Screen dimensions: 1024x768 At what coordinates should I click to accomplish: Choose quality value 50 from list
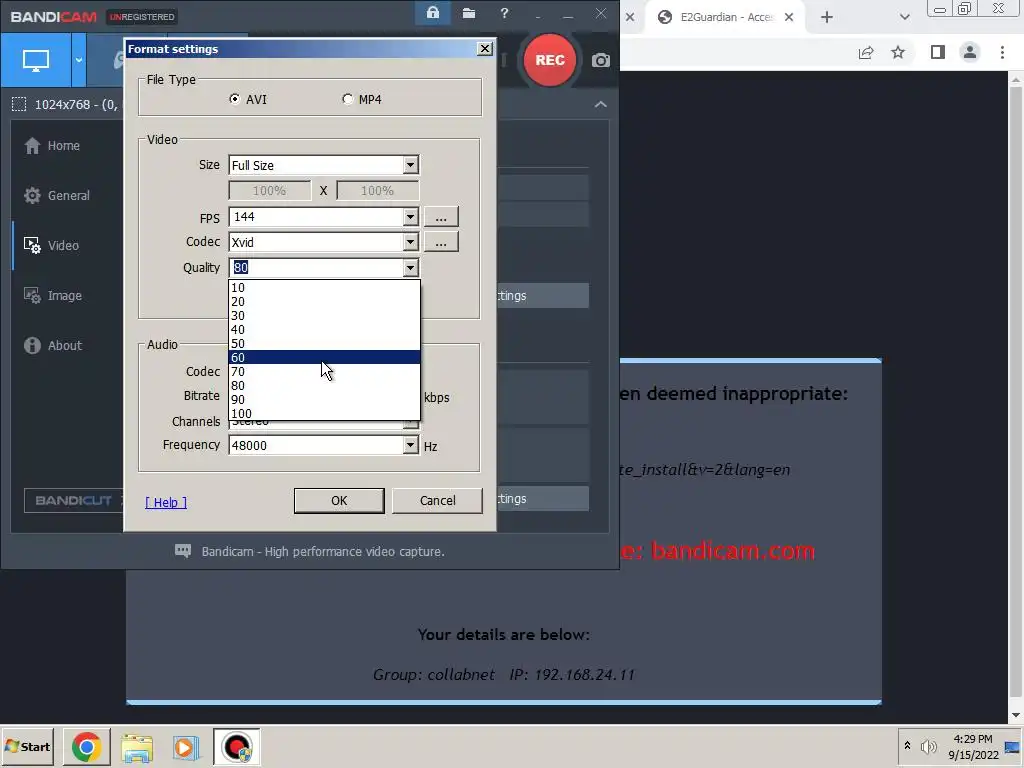click(324, 344)
